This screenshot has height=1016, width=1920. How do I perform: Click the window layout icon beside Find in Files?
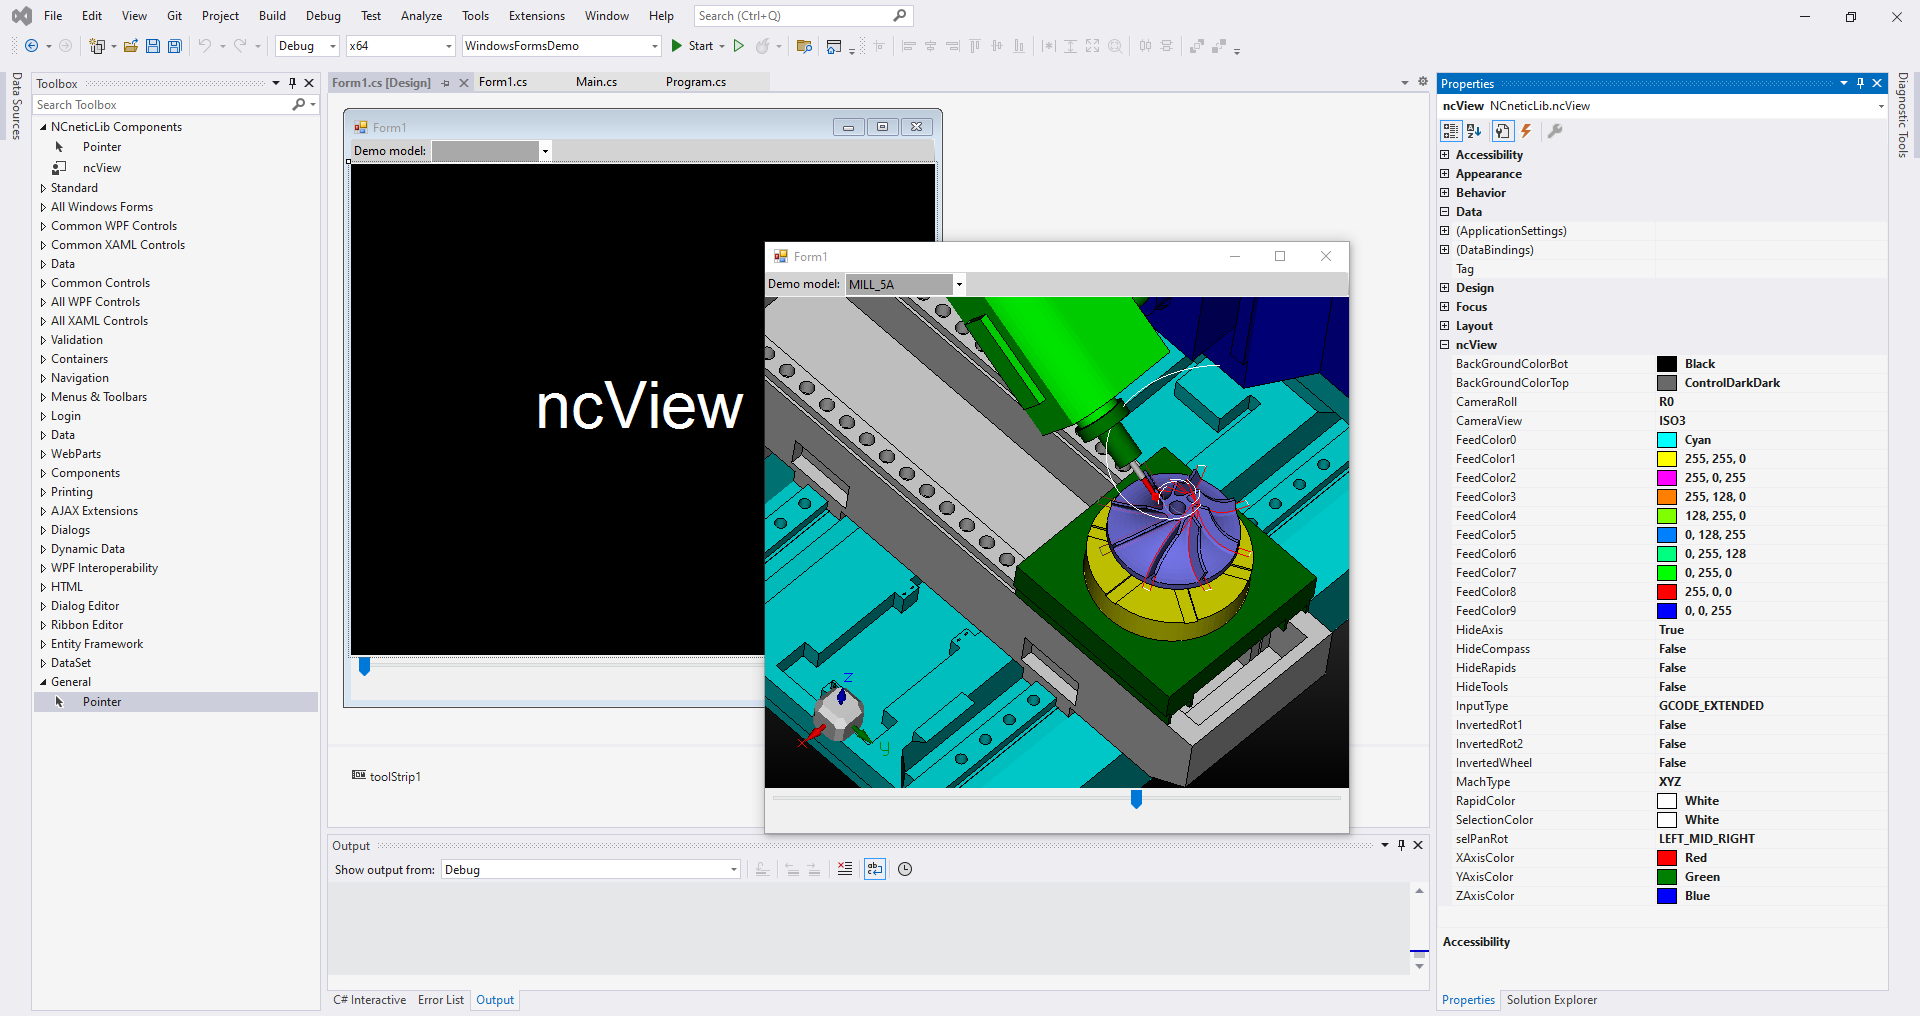834,46
